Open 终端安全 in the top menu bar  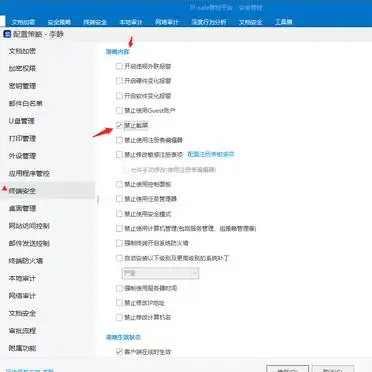(x=95, y=22)
